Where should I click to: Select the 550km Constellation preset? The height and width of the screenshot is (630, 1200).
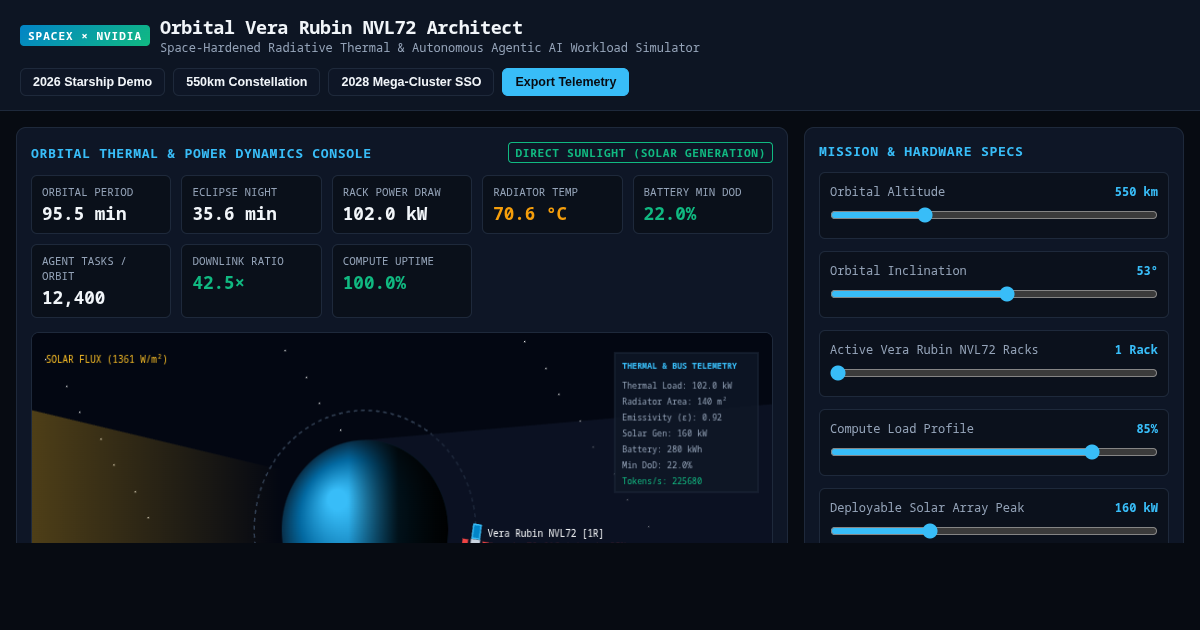click(x=246, y=82)
